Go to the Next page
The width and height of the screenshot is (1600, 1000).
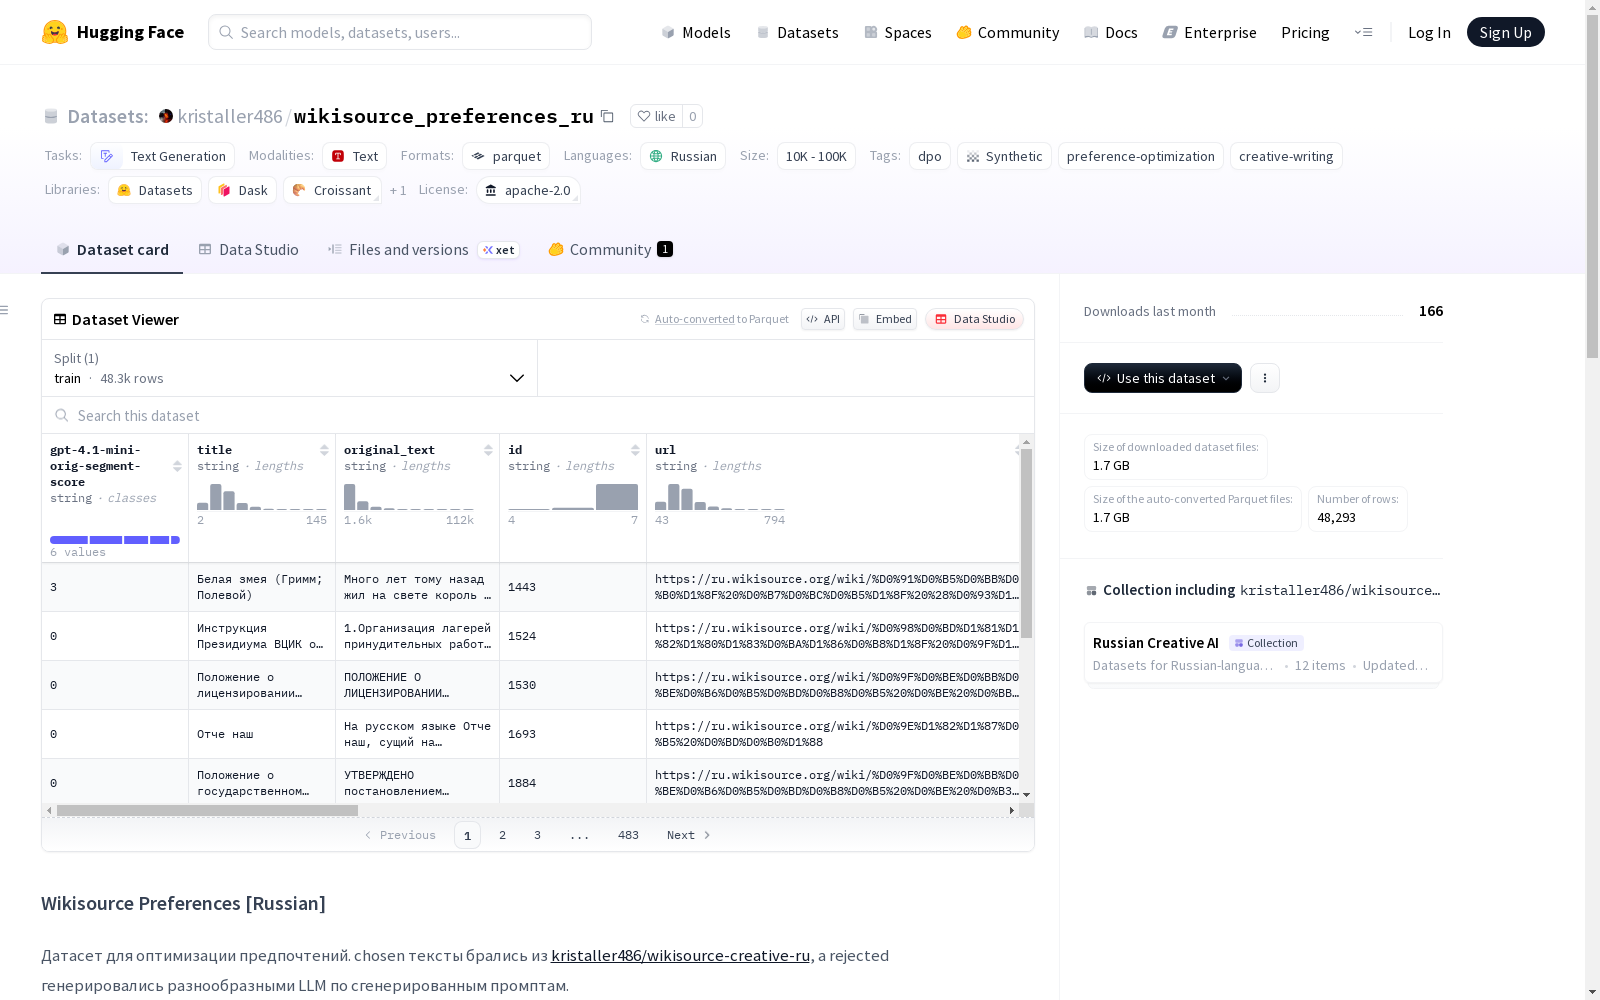point(689,835)
